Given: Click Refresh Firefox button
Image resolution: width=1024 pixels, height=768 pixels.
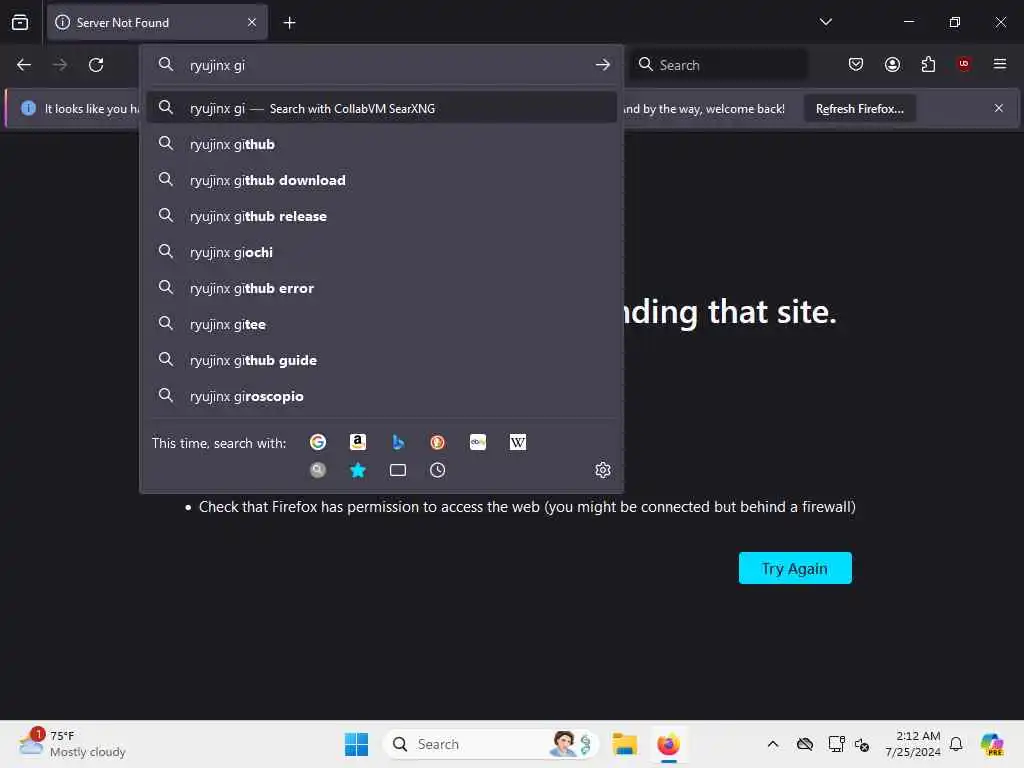Looking at the screenshot, I should point(859,108).
